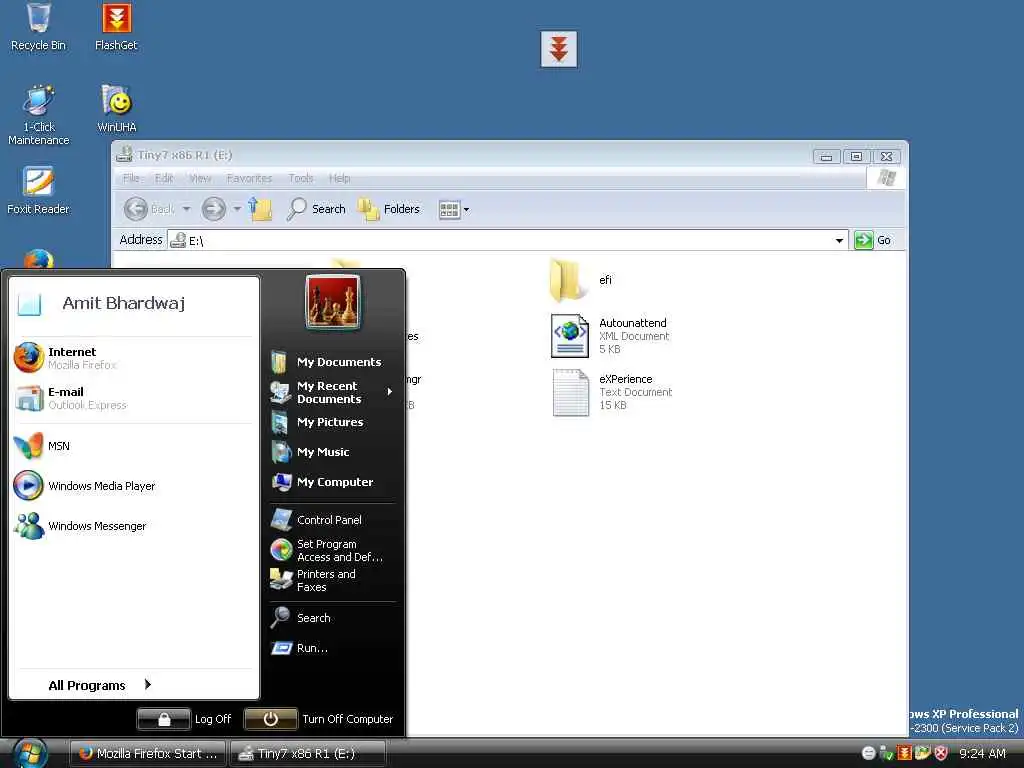
Task: Open E-mail Outlook Express in Start menu
Action: (x=133, y=398)
